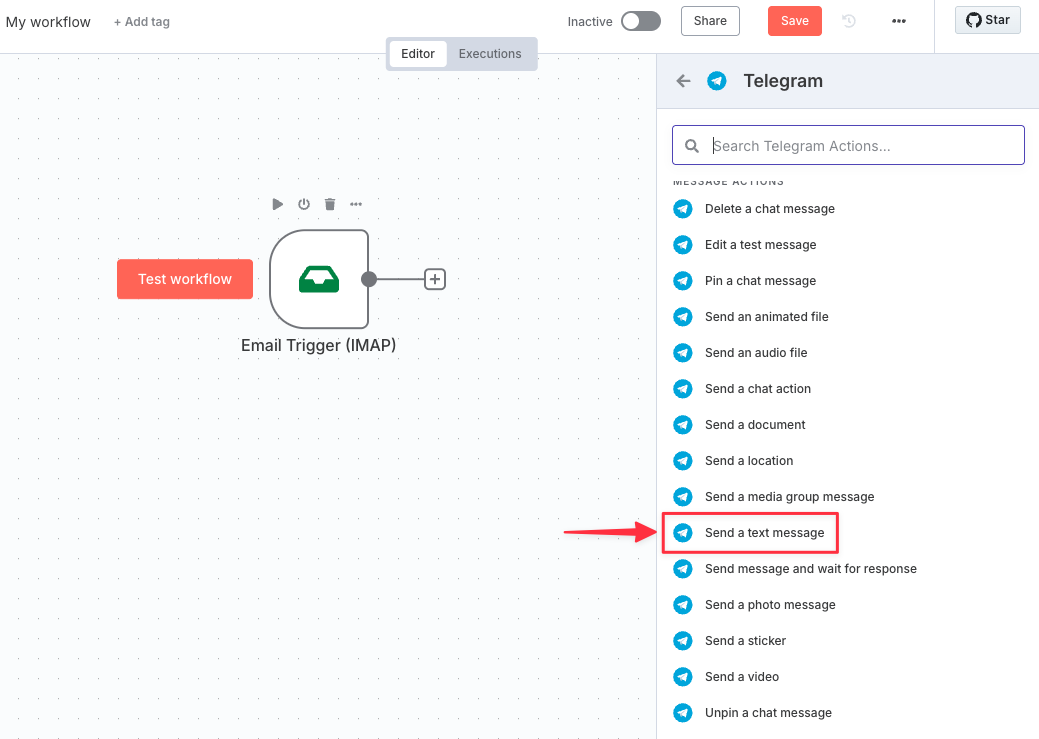
Task: Click Telegram icon beside Delete a chat message
Action: point(683,209)
